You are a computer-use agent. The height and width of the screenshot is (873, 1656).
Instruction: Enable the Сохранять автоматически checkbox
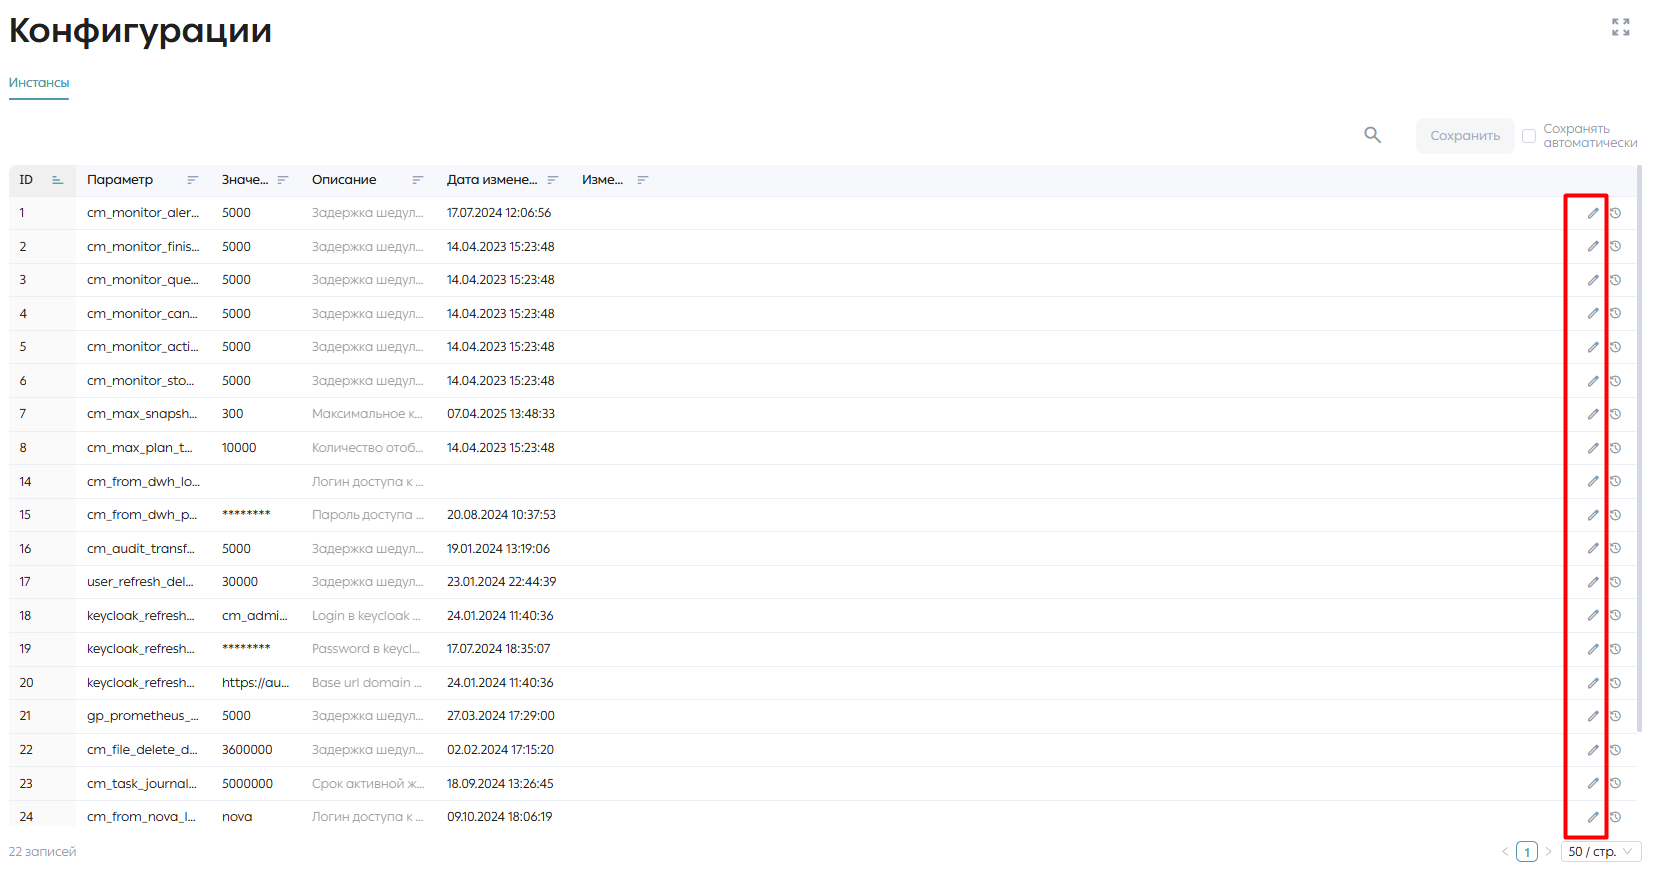tap(1528, 136)
